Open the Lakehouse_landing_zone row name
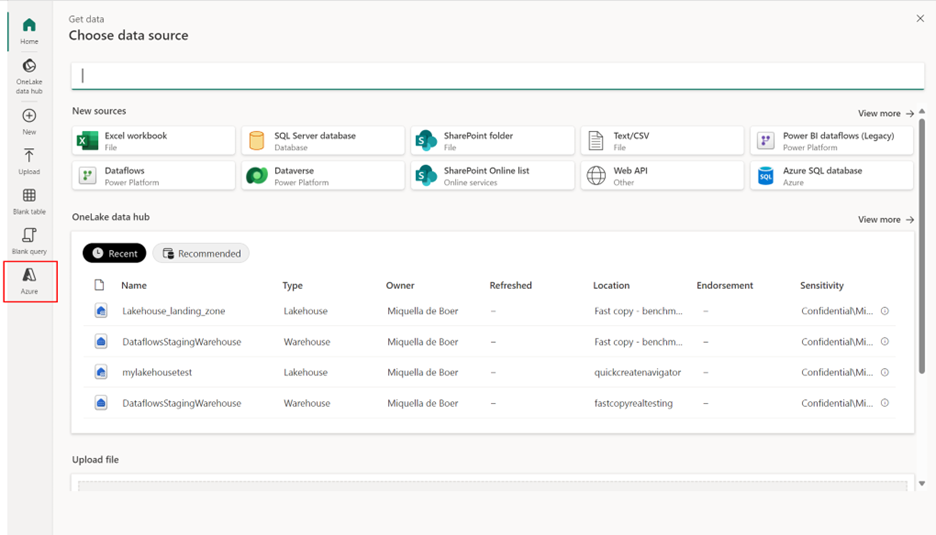Screen dimensions: 936x535 coord(174,311)
